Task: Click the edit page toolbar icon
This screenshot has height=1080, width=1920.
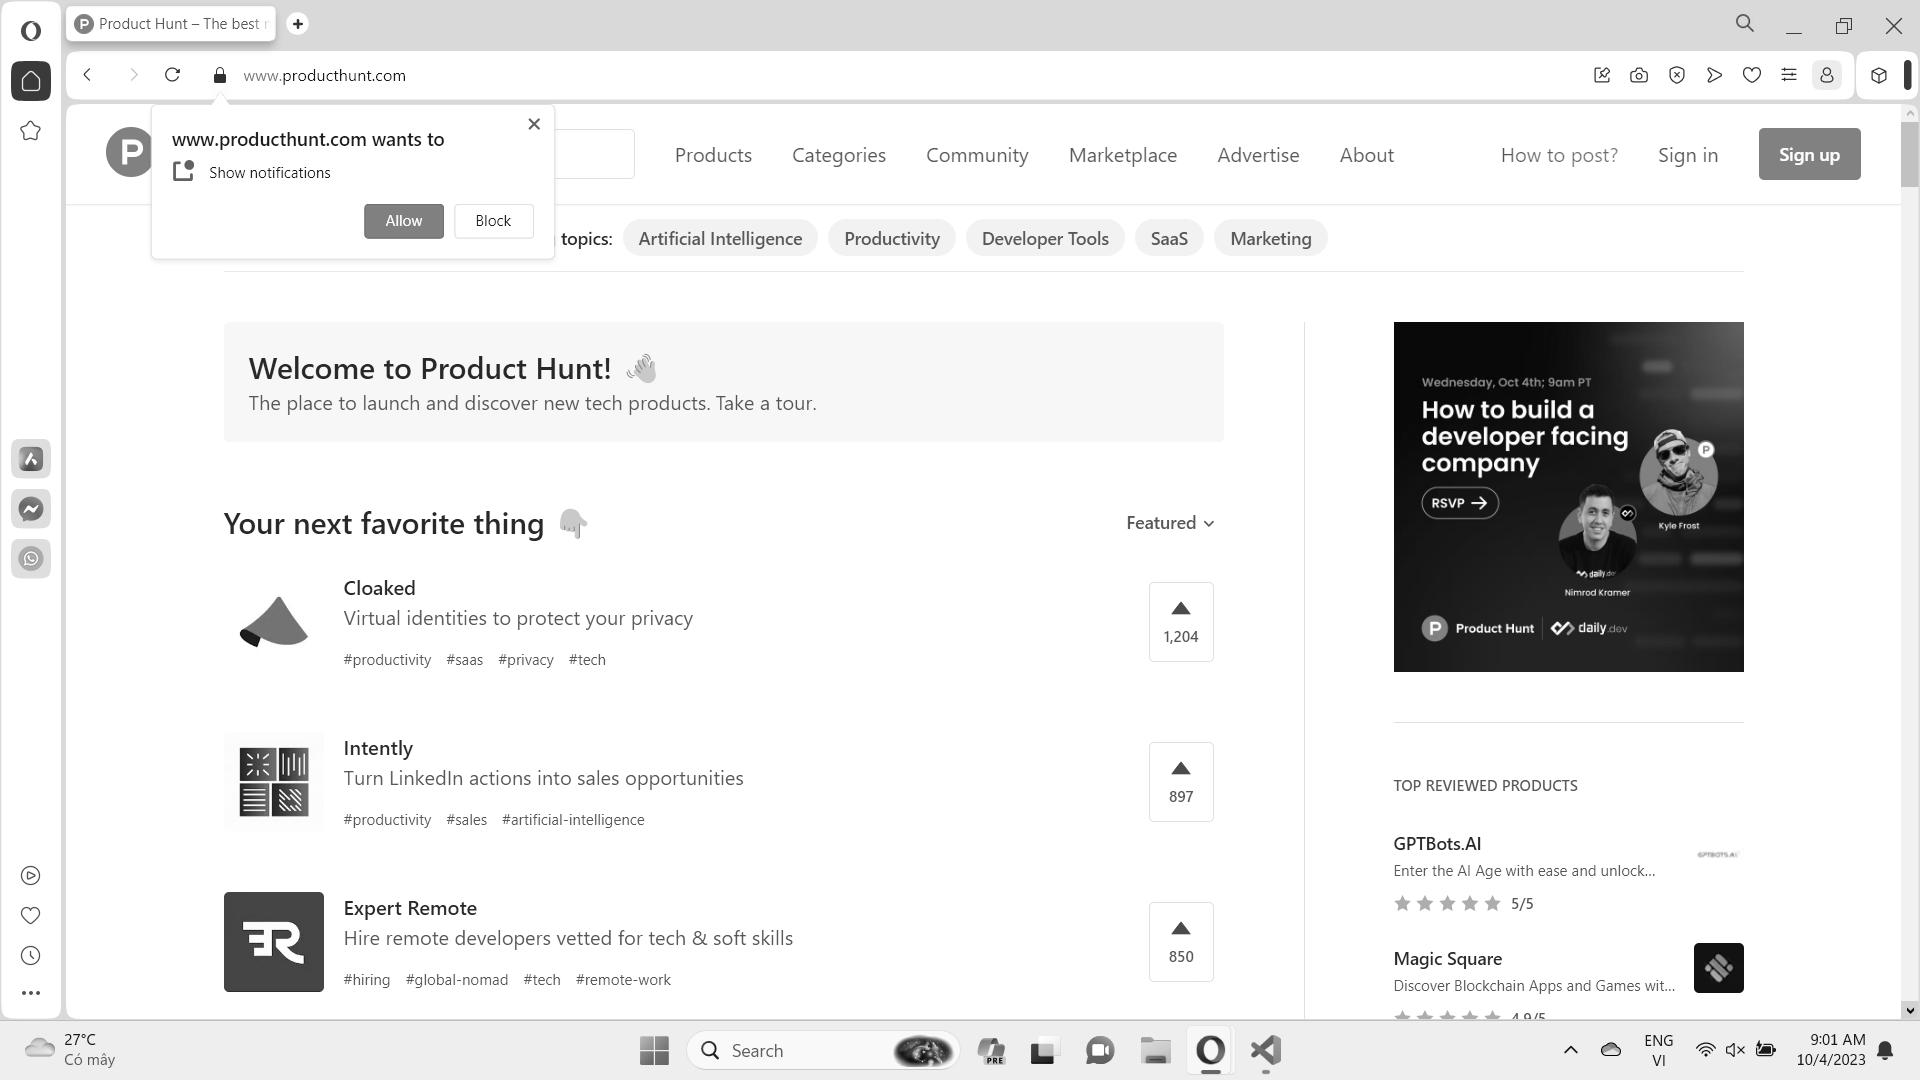Action: 1602,75
